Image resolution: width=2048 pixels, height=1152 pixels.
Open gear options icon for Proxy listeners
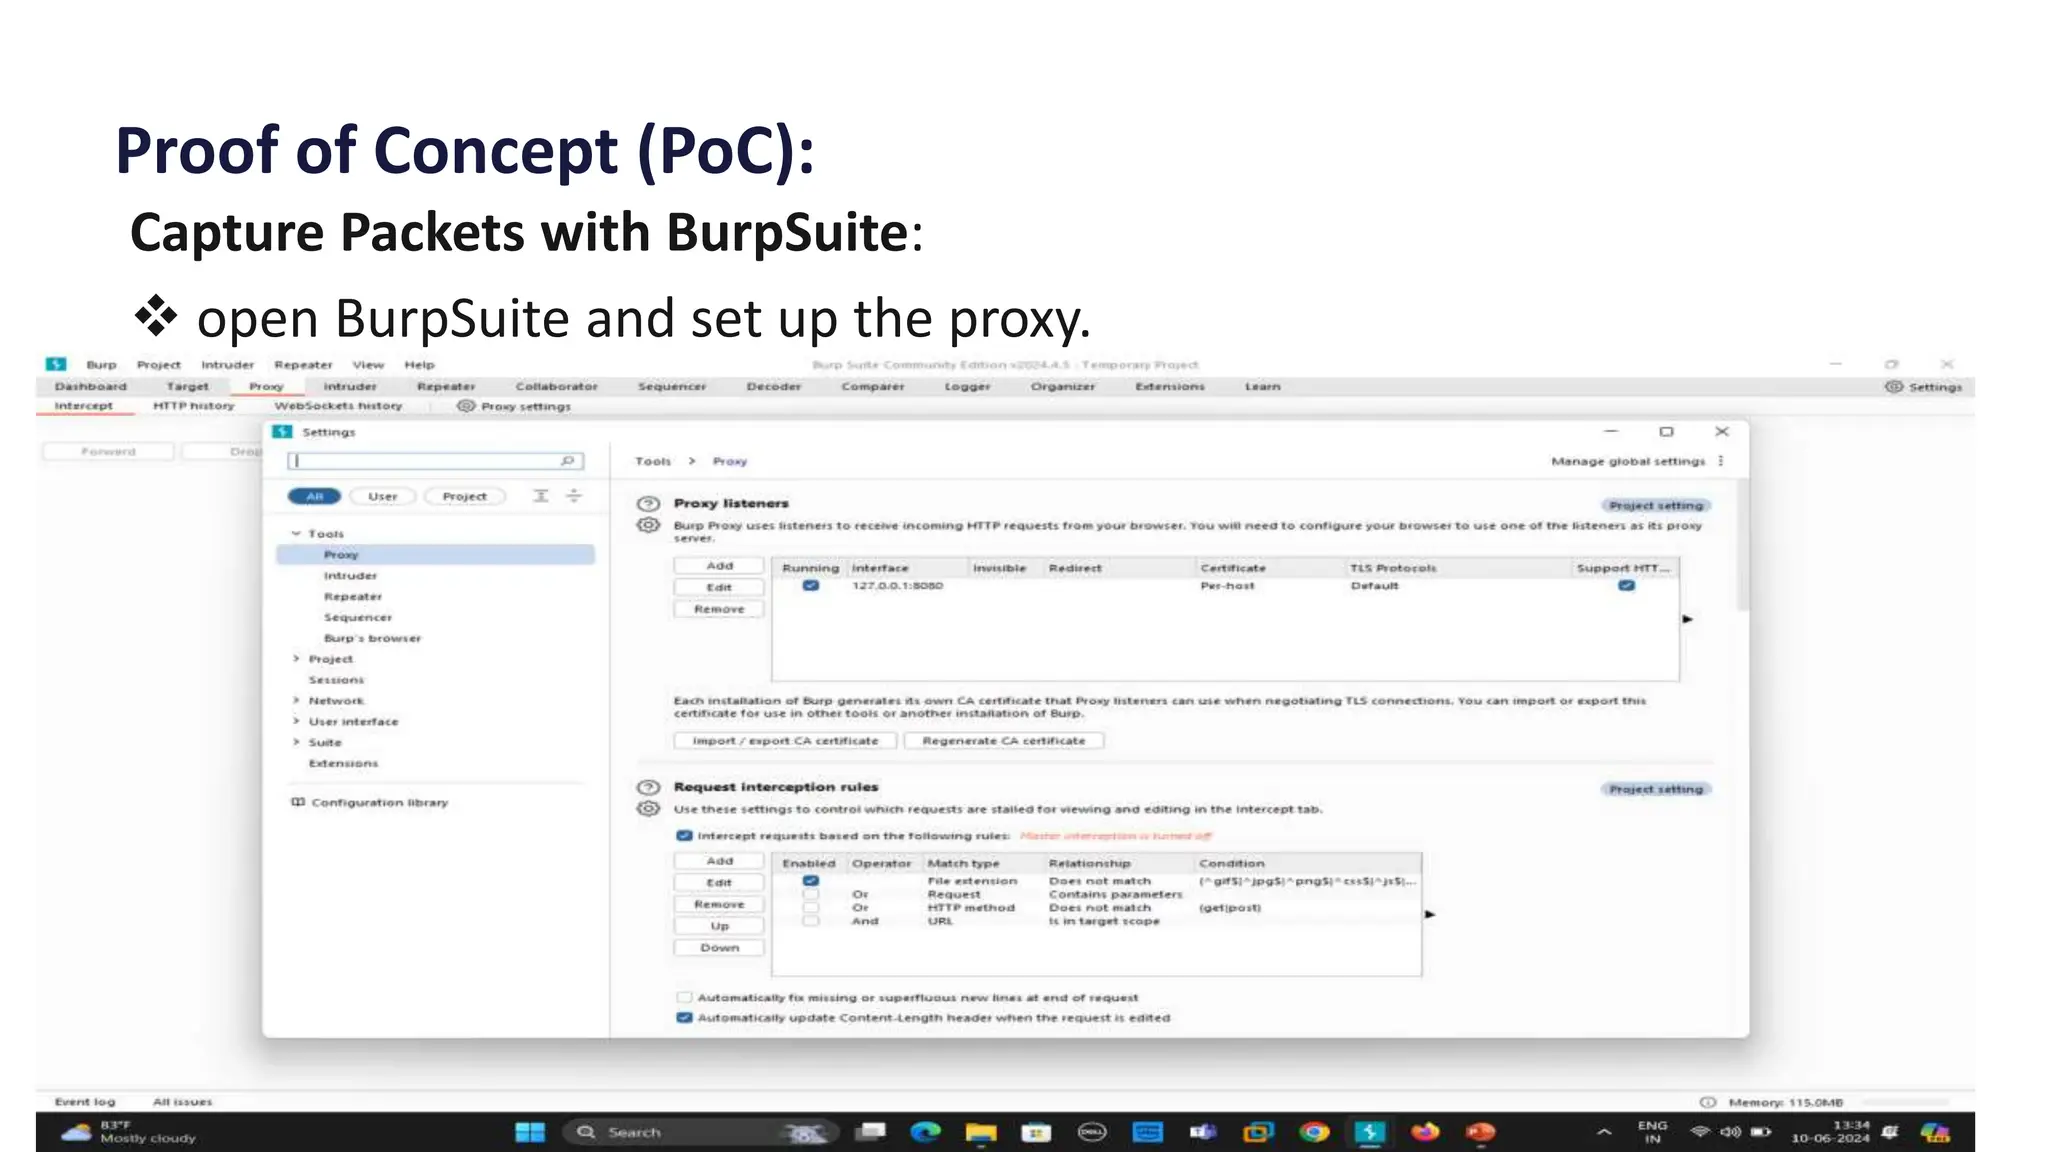click(649, 525)
